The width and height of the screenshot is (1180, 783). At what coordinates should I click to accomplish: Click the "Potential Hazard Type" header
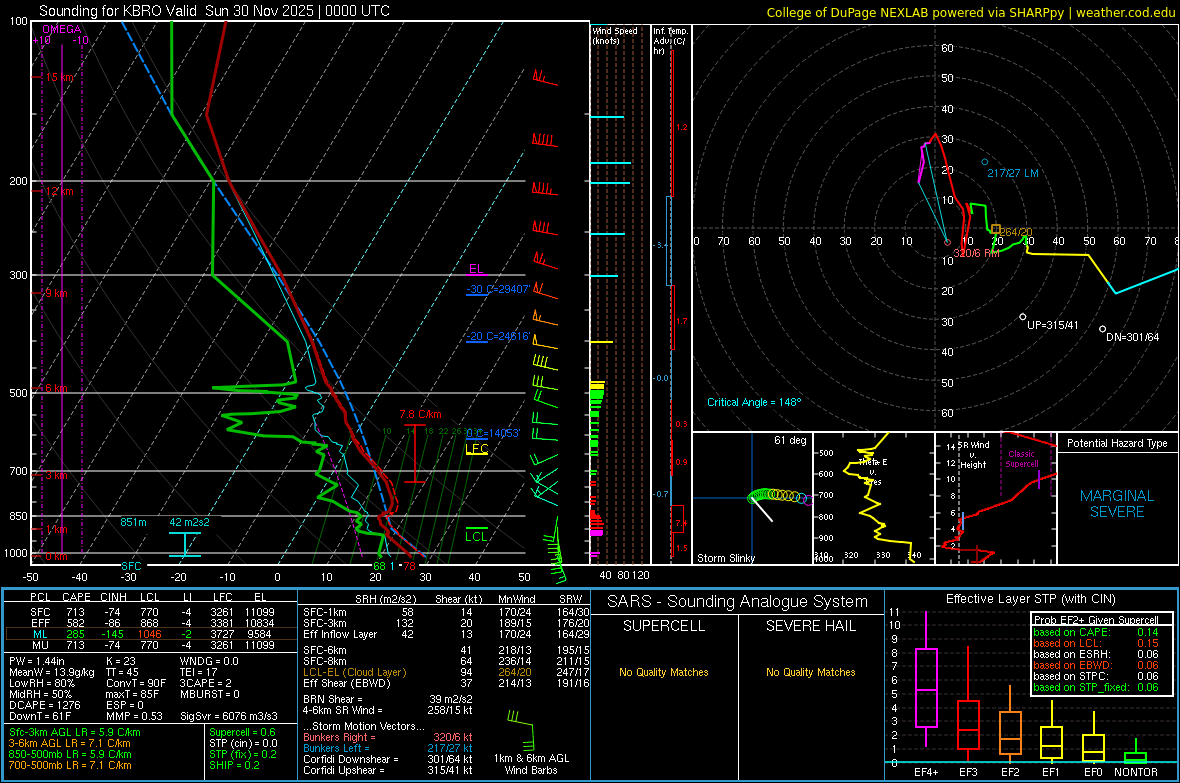1117,443
